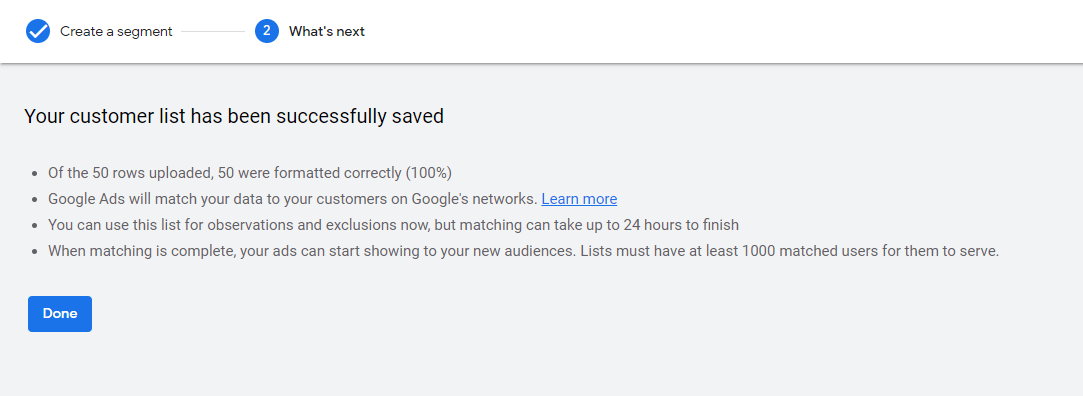Image resolution: width=1083 pixels, height=396 pixels.
Task: Click the 50 rows uploaded line
Action: click(x=250, y=173)
